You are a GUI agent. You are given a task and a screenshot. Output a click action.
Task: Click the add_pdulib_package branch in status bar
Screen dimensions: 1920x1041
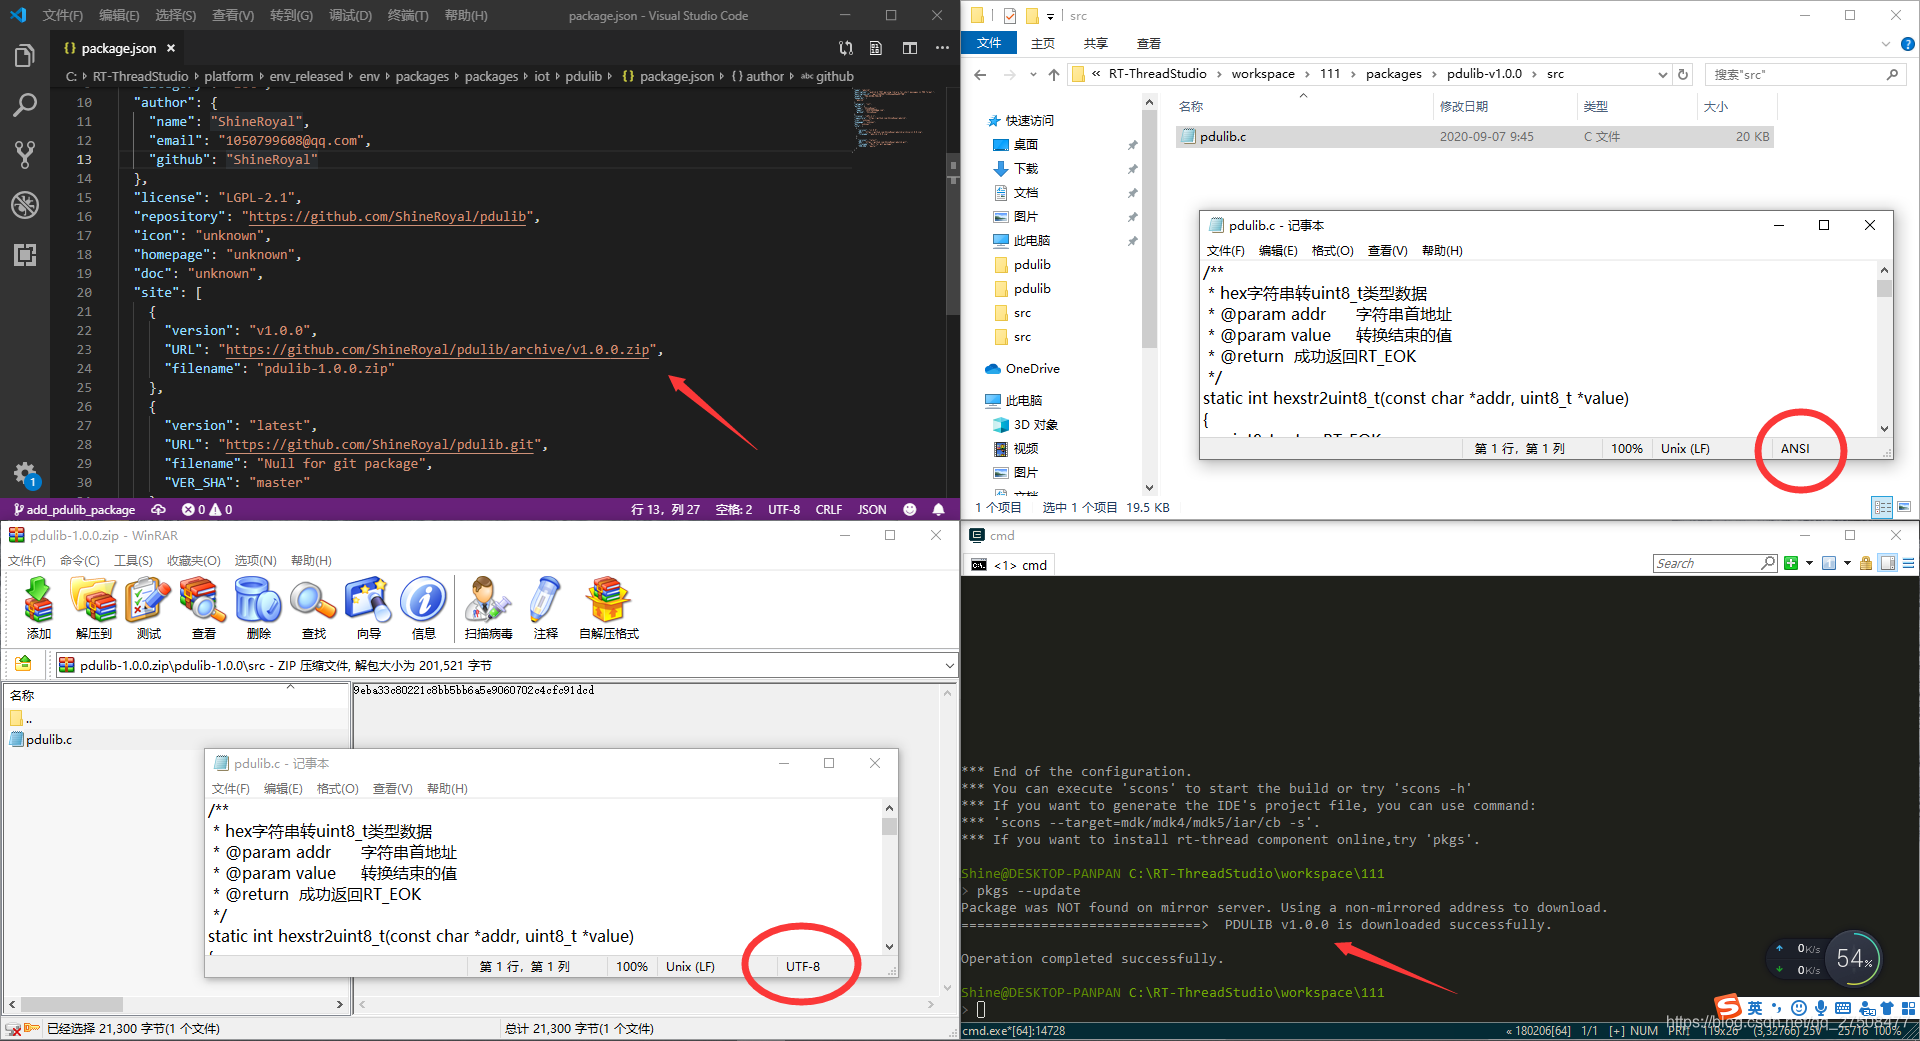click(74, 509)
